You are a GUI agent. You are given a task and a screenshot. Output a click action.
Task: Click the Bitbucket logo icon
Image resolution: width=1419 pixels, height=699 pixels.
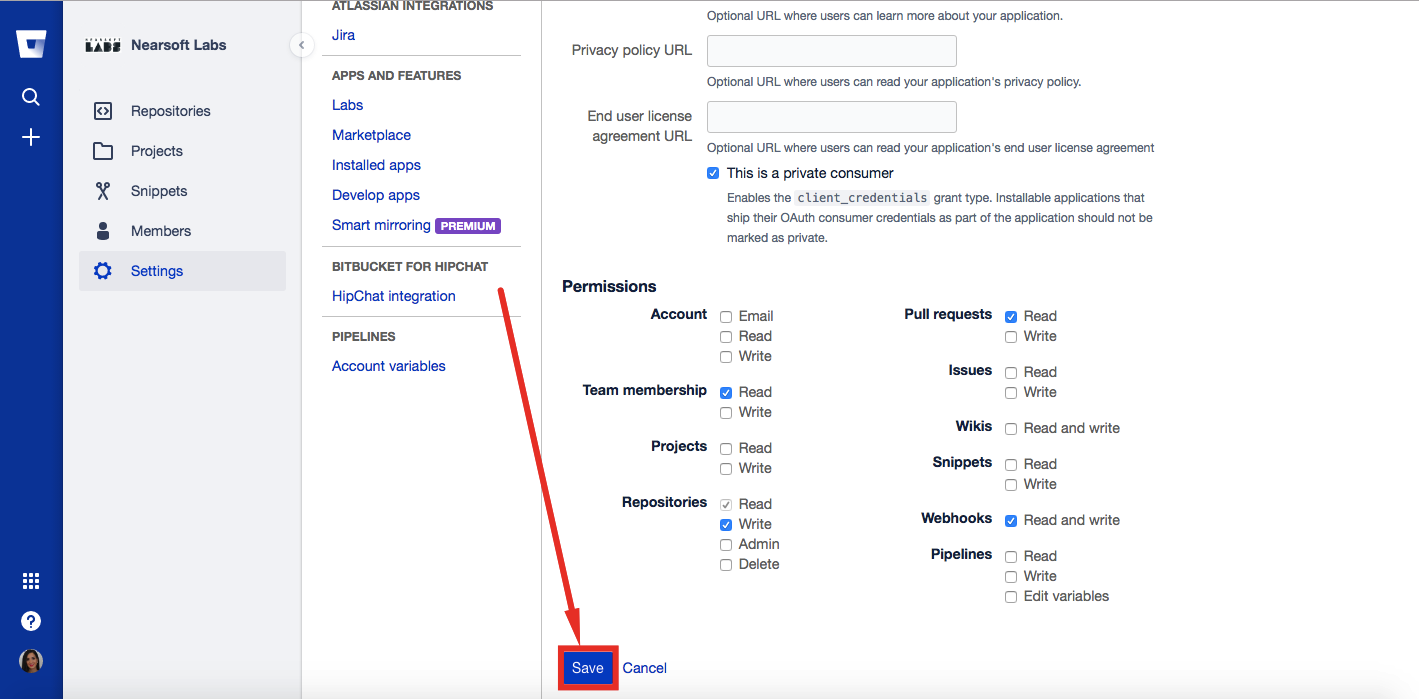tap(31, 45)
